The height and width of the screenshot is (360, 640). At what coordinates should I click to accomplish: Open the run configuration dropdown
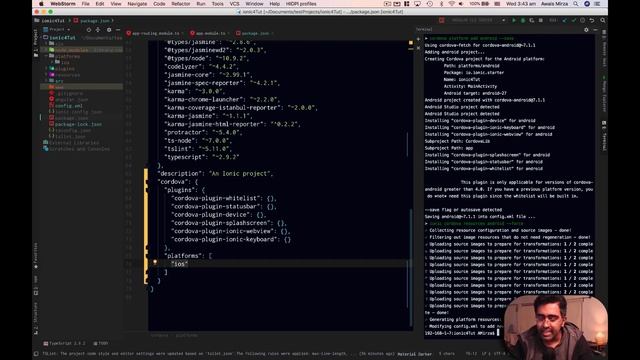[477, 20]
